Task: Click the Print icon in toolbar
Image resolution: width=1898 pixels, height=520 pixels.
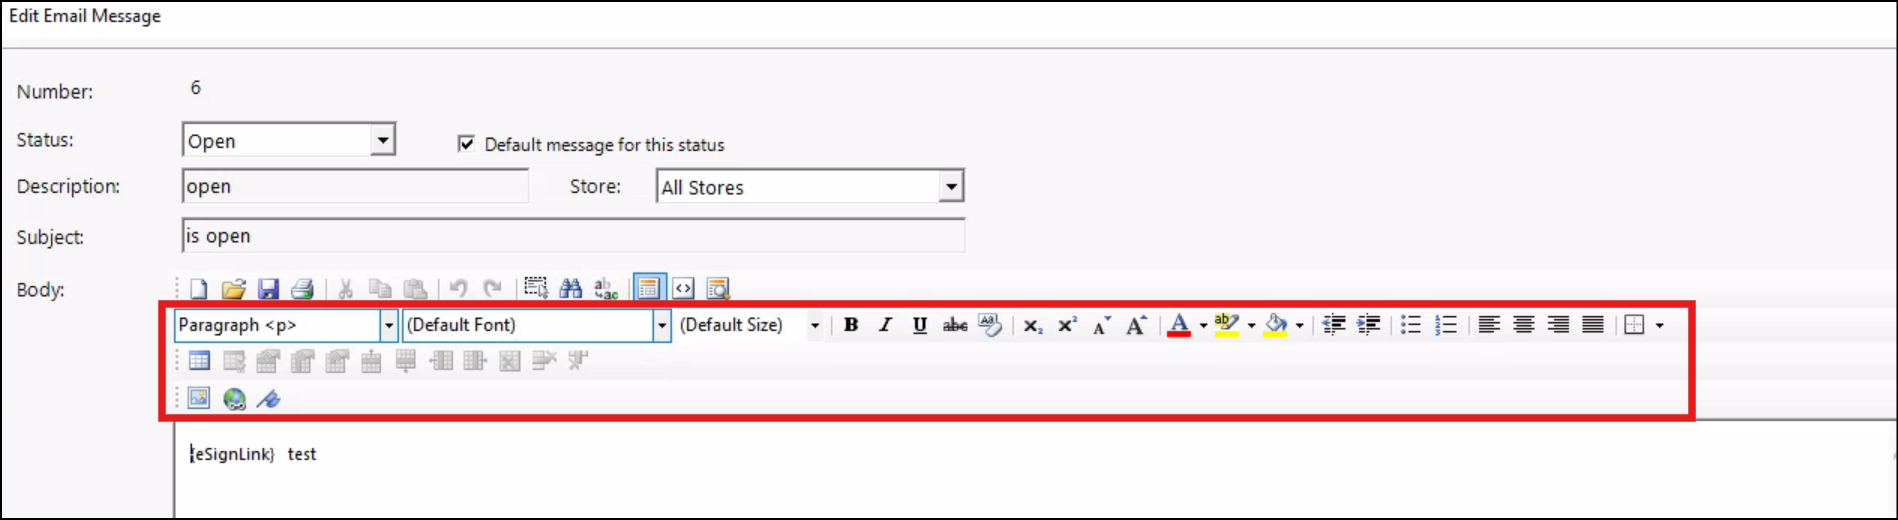Action: click(x=302, y=289)
